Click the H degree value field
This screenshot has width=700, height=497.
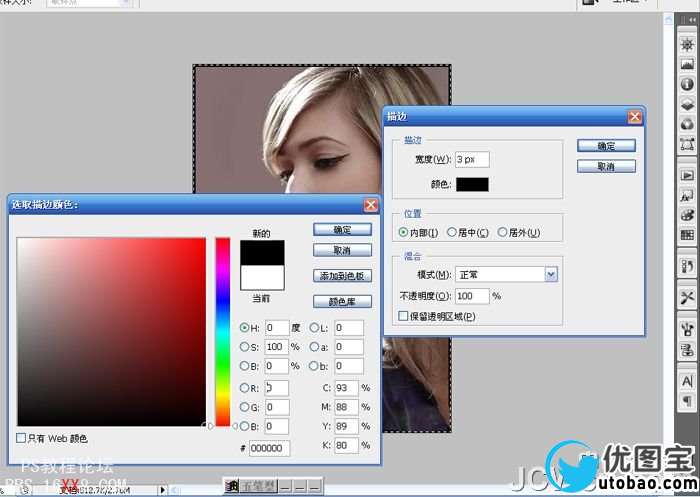(277, 328)
